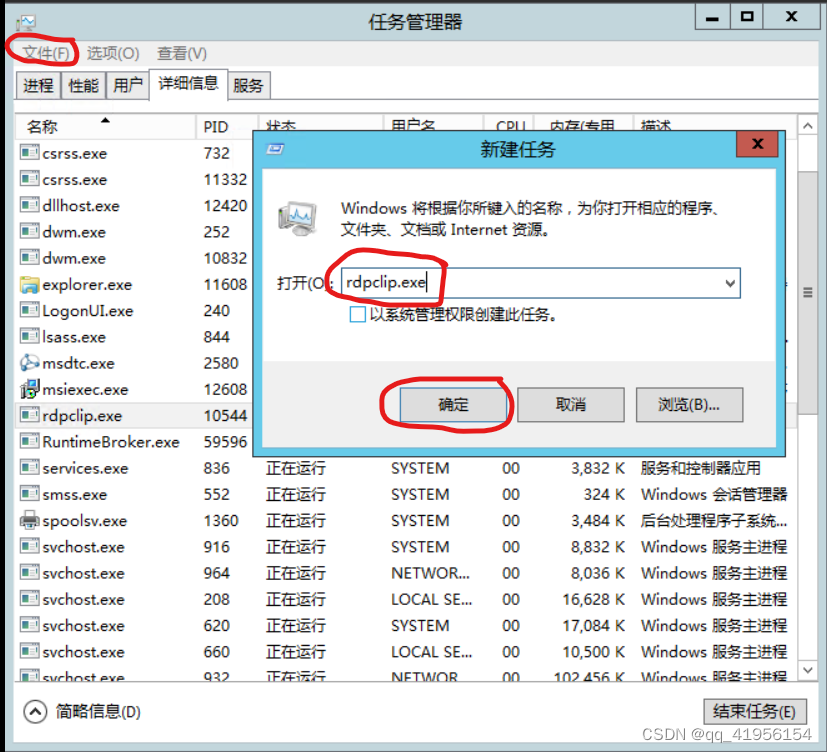Open the 选项(O) menu

pyautogui.click(x=113, y=53)
